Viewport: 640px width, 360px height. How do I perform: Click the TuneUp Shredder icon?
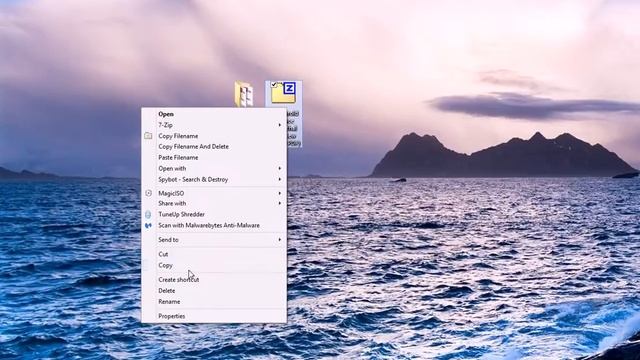148,214
